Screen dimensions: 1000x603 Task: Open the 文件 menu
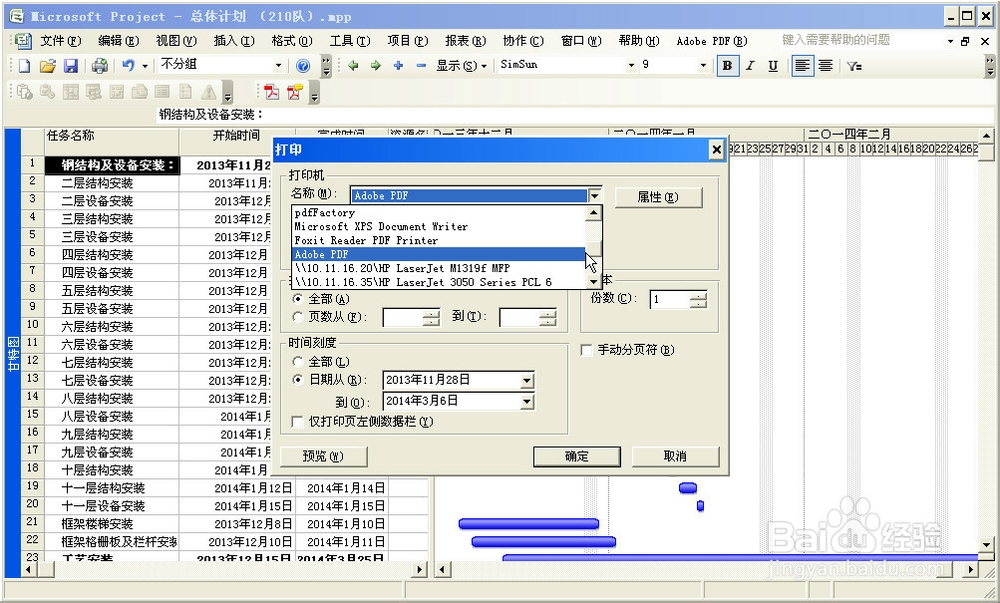click(x=60, y=40)
